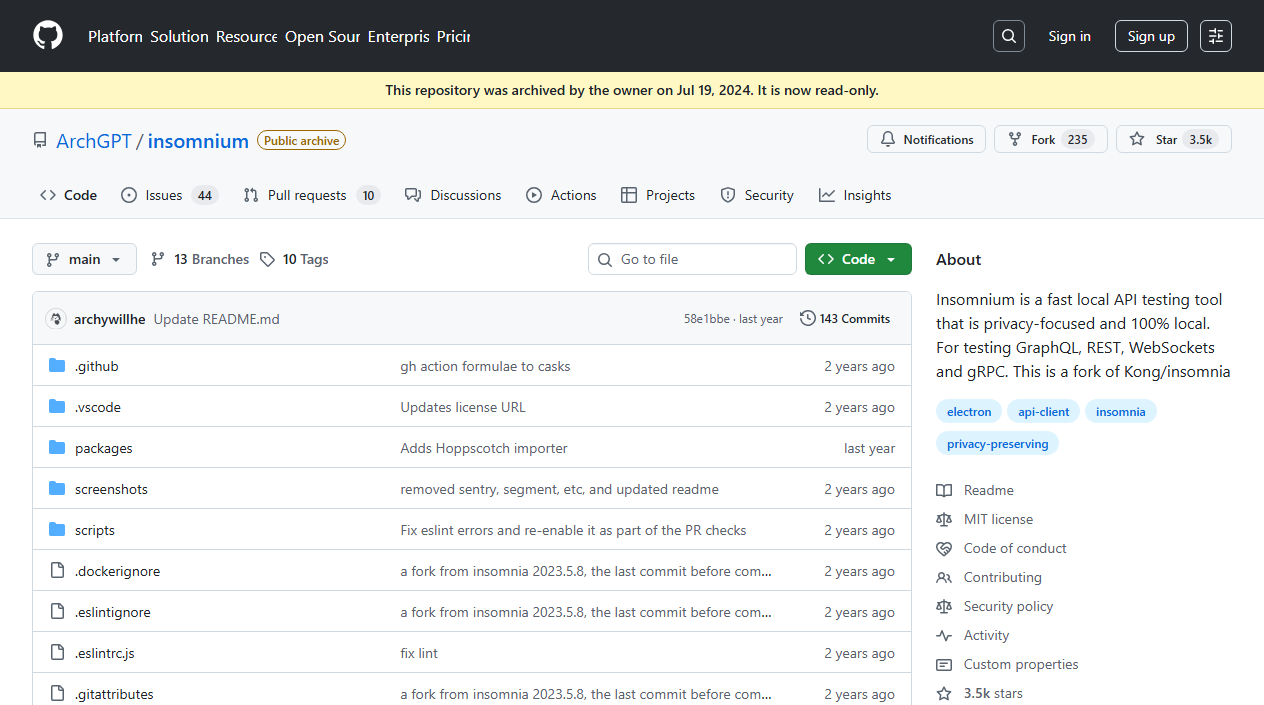Switch to the Actions tab
This screenshot has width=1264, height=705.
point(561,195)
